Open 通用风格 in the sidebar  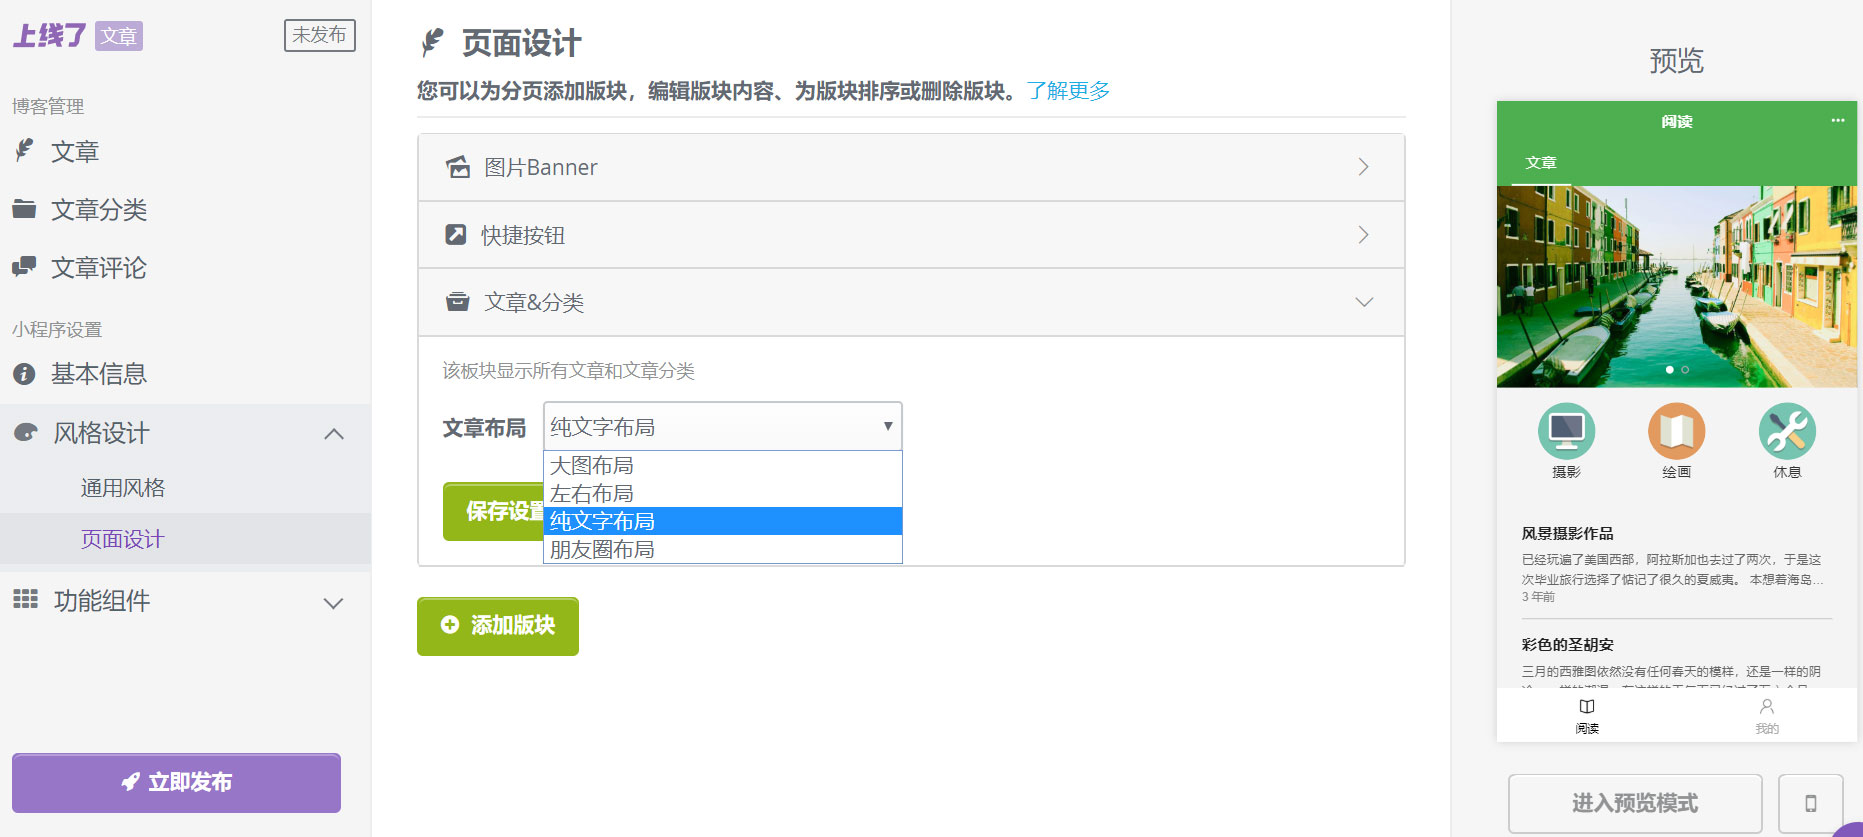point(123,488)
